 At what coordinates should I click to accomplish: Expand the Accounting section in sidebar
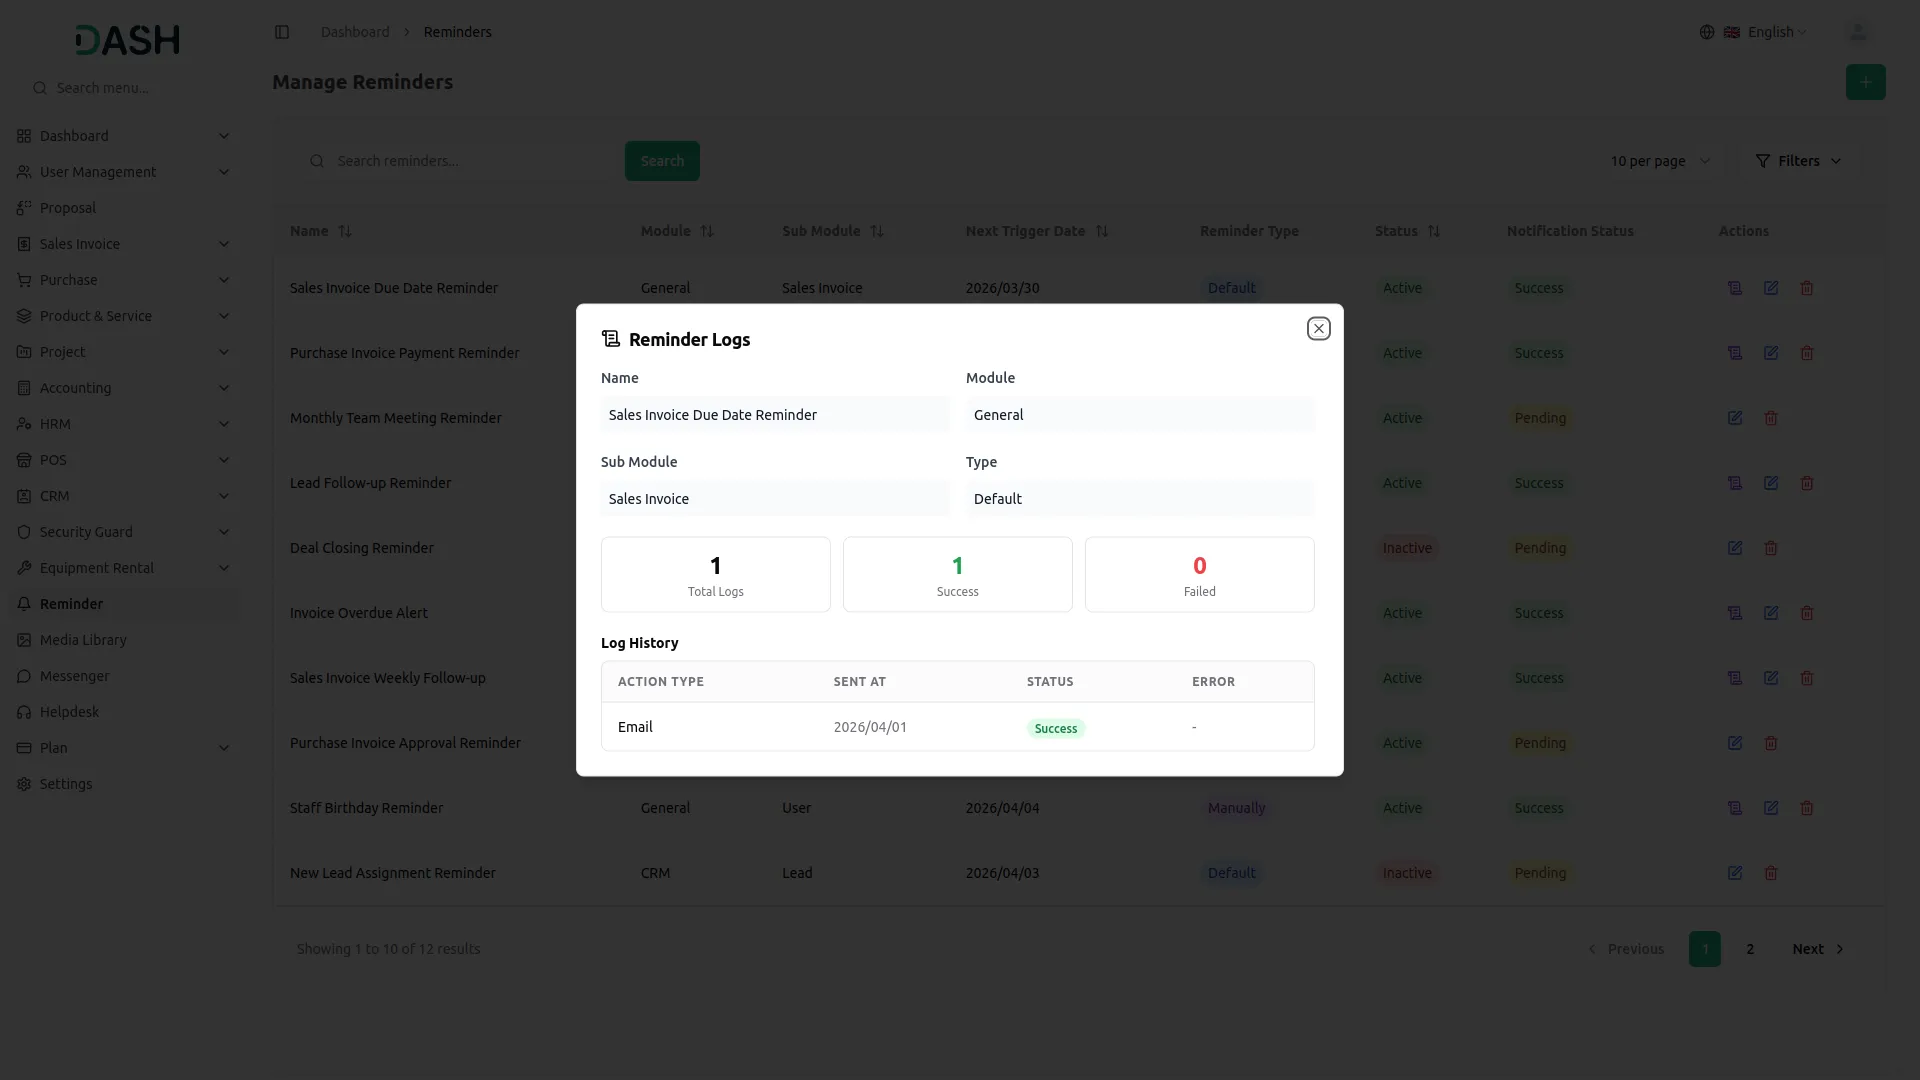pos(75,388)
